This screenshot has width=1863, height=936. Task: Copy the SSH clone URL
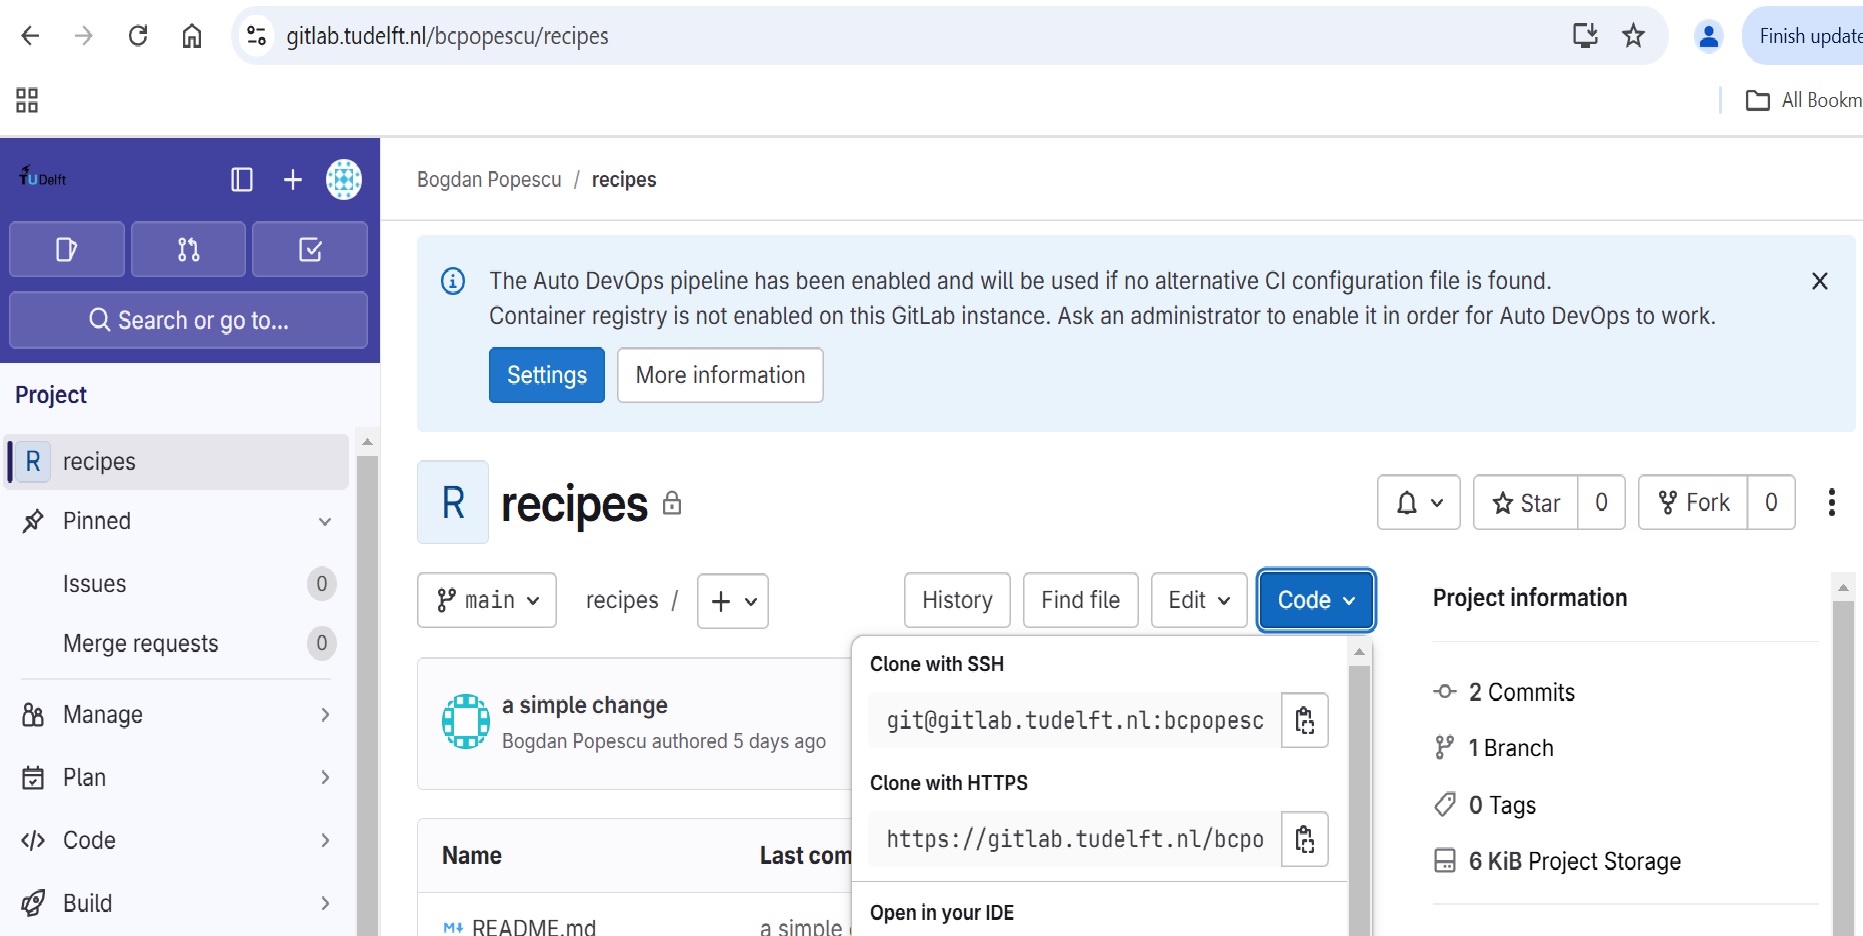[x=1305, y=720]
